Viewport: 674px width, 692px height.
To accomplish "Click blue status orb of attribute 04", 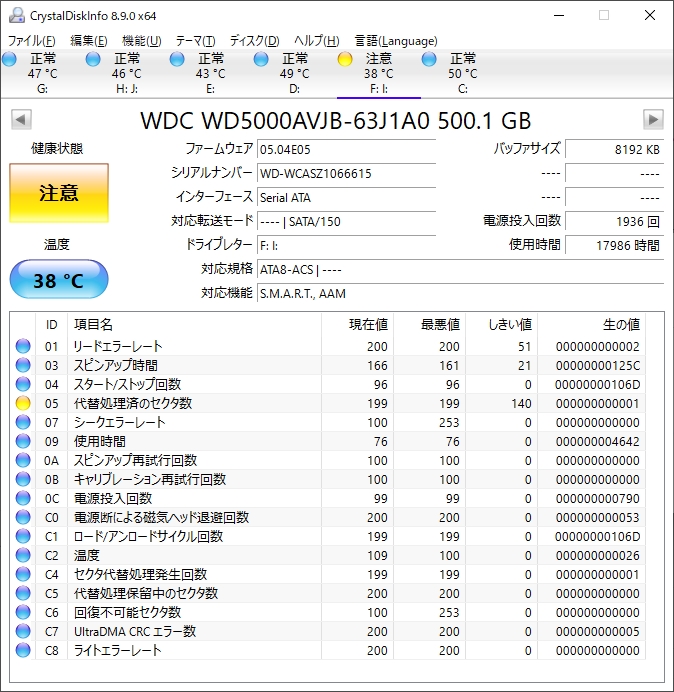I will [23, 384].
